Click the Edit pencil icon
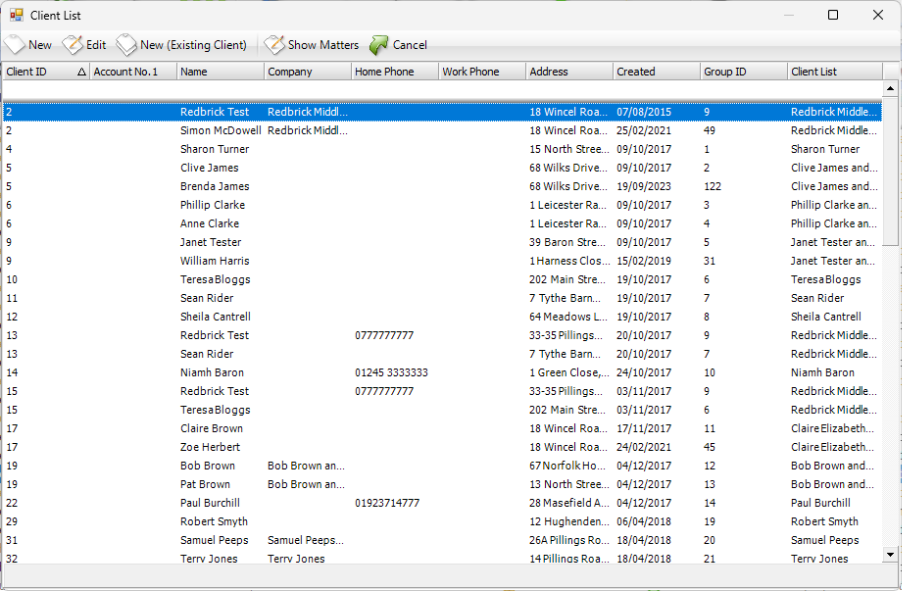Image resolution: width=903 pixels, height=591 pixels. [71, 44]
